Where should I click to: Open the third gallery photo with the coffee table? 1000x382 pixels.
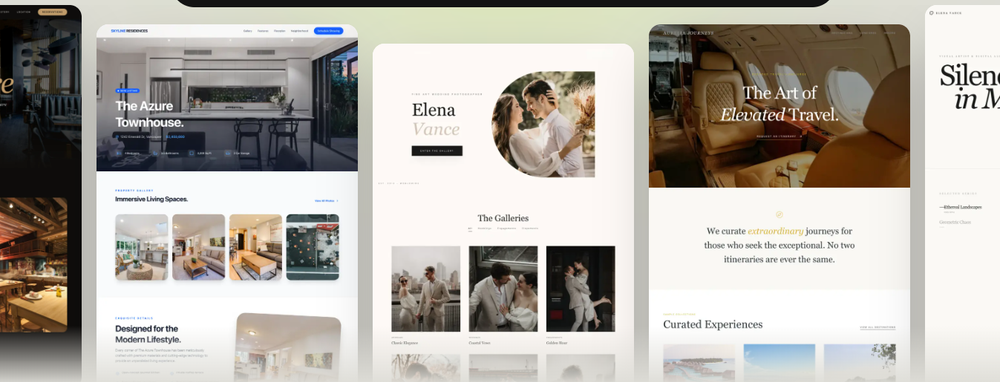click(x=256, y=247)
